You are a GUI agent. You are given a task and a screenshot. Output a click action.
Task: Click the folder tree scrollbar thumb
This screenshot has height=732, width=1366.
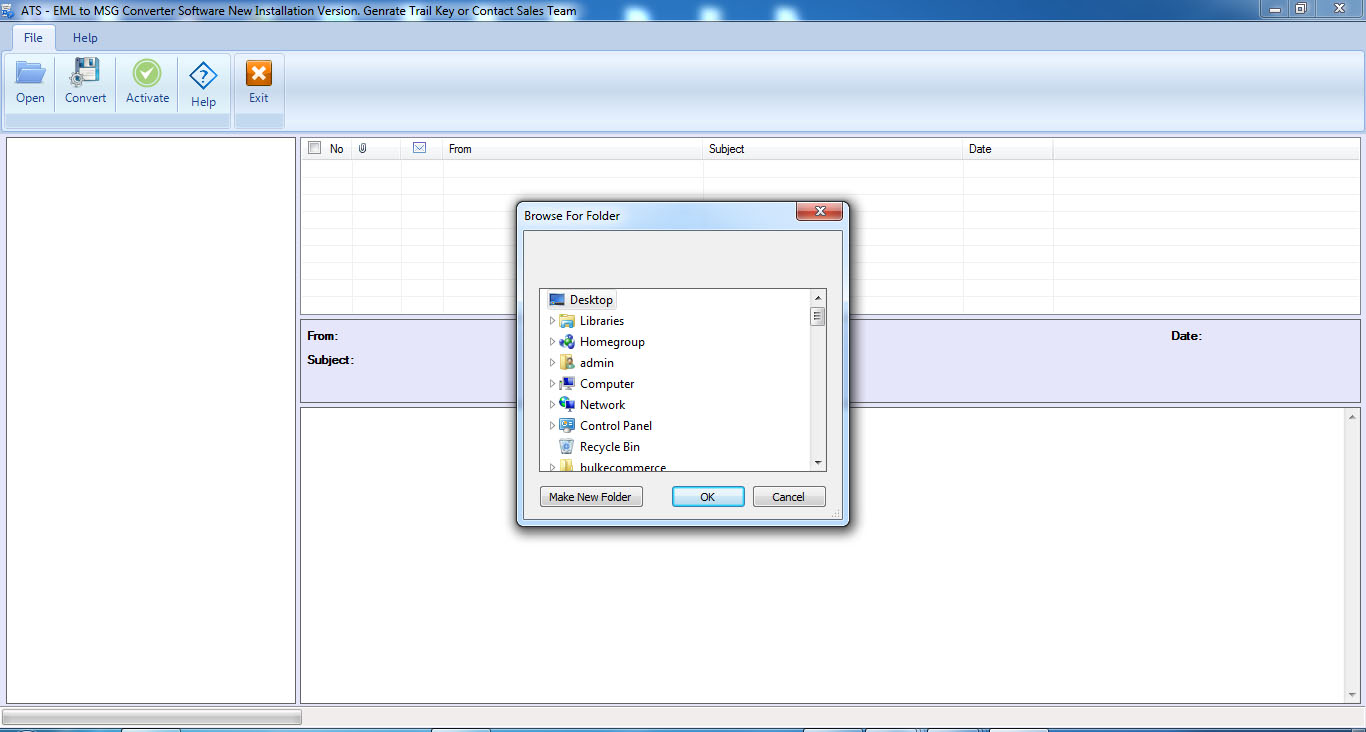click(818, 316)
